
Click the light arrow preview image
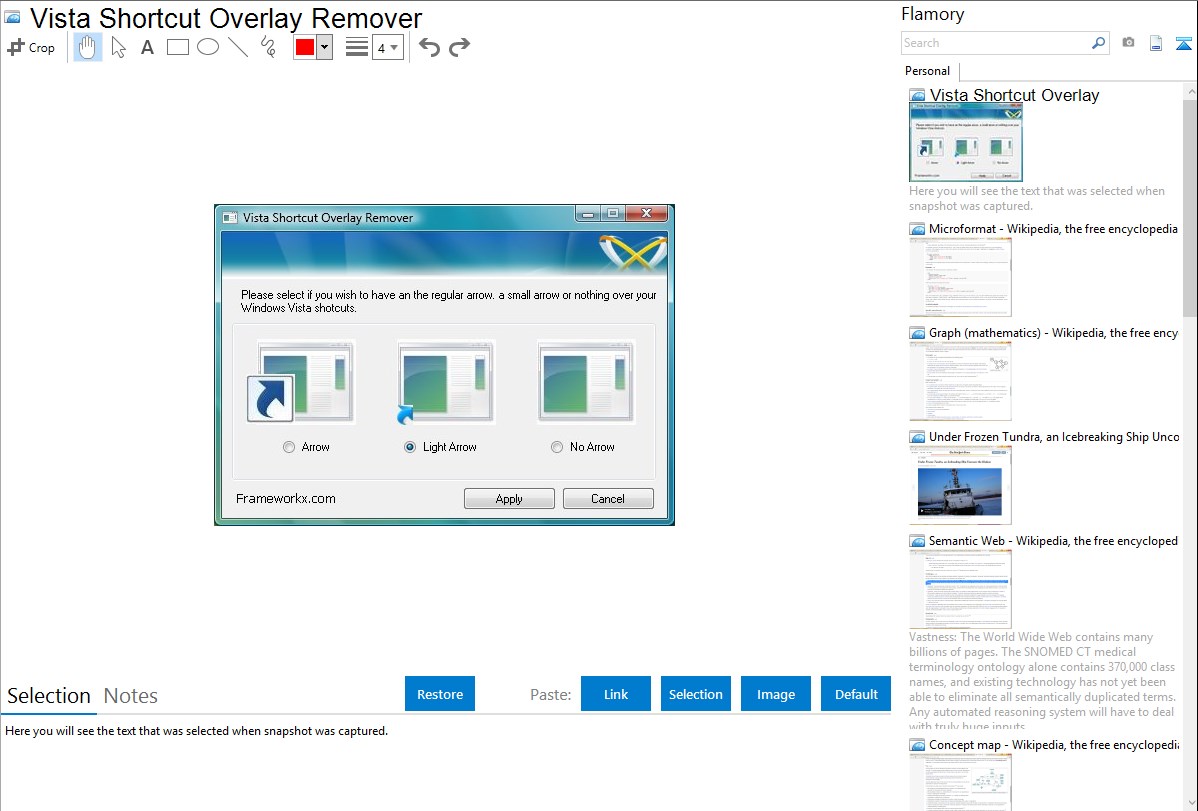[445, 381]
